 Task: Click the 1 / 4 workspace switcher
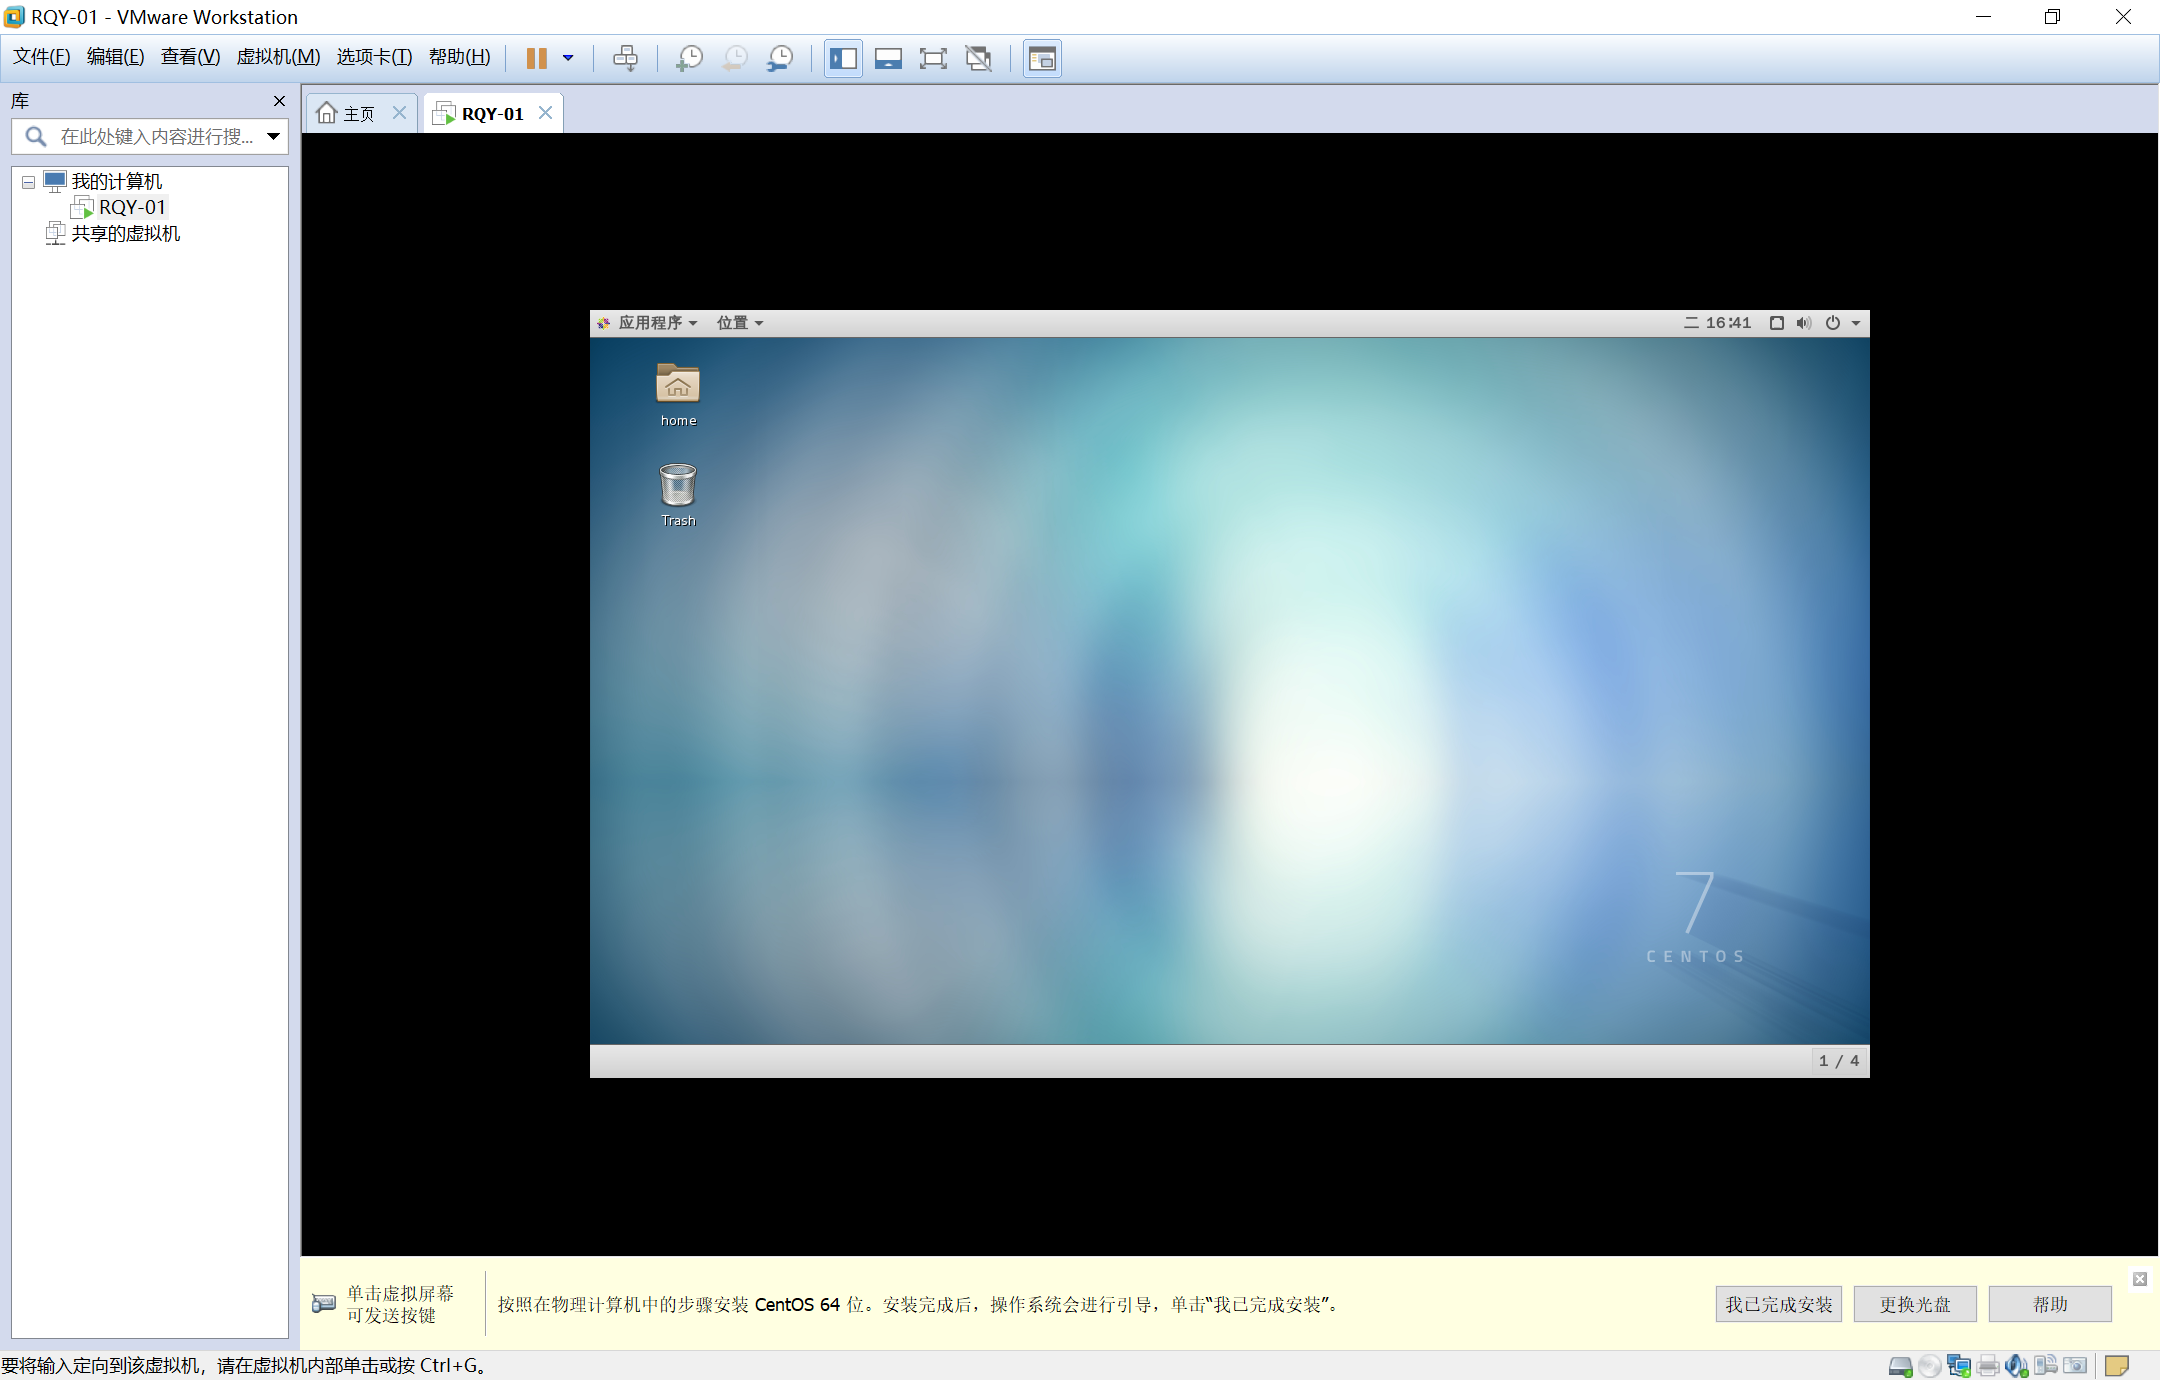click(1839, 1061)
